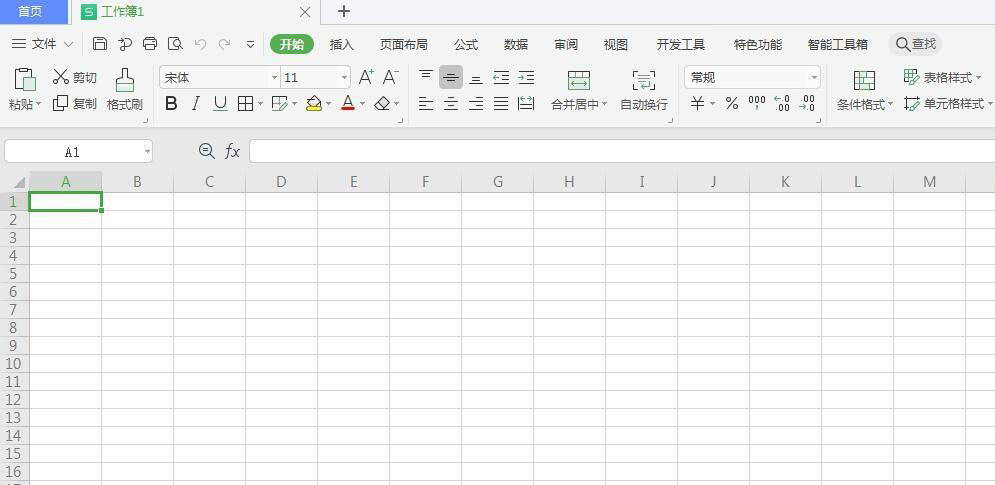Screen dimensions: 995x485
Task: Copy selection with the 复制 icon
Action: [60, 103]
